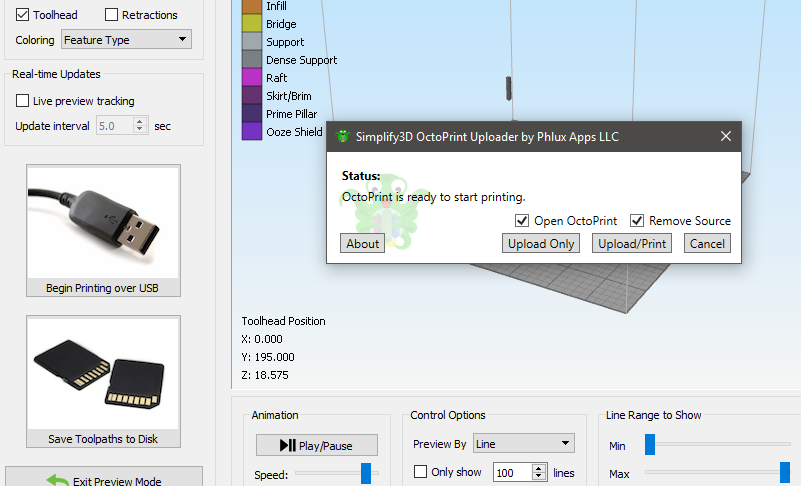
Task: Enable Live preview tracking
Action: [x=22, y=101]
